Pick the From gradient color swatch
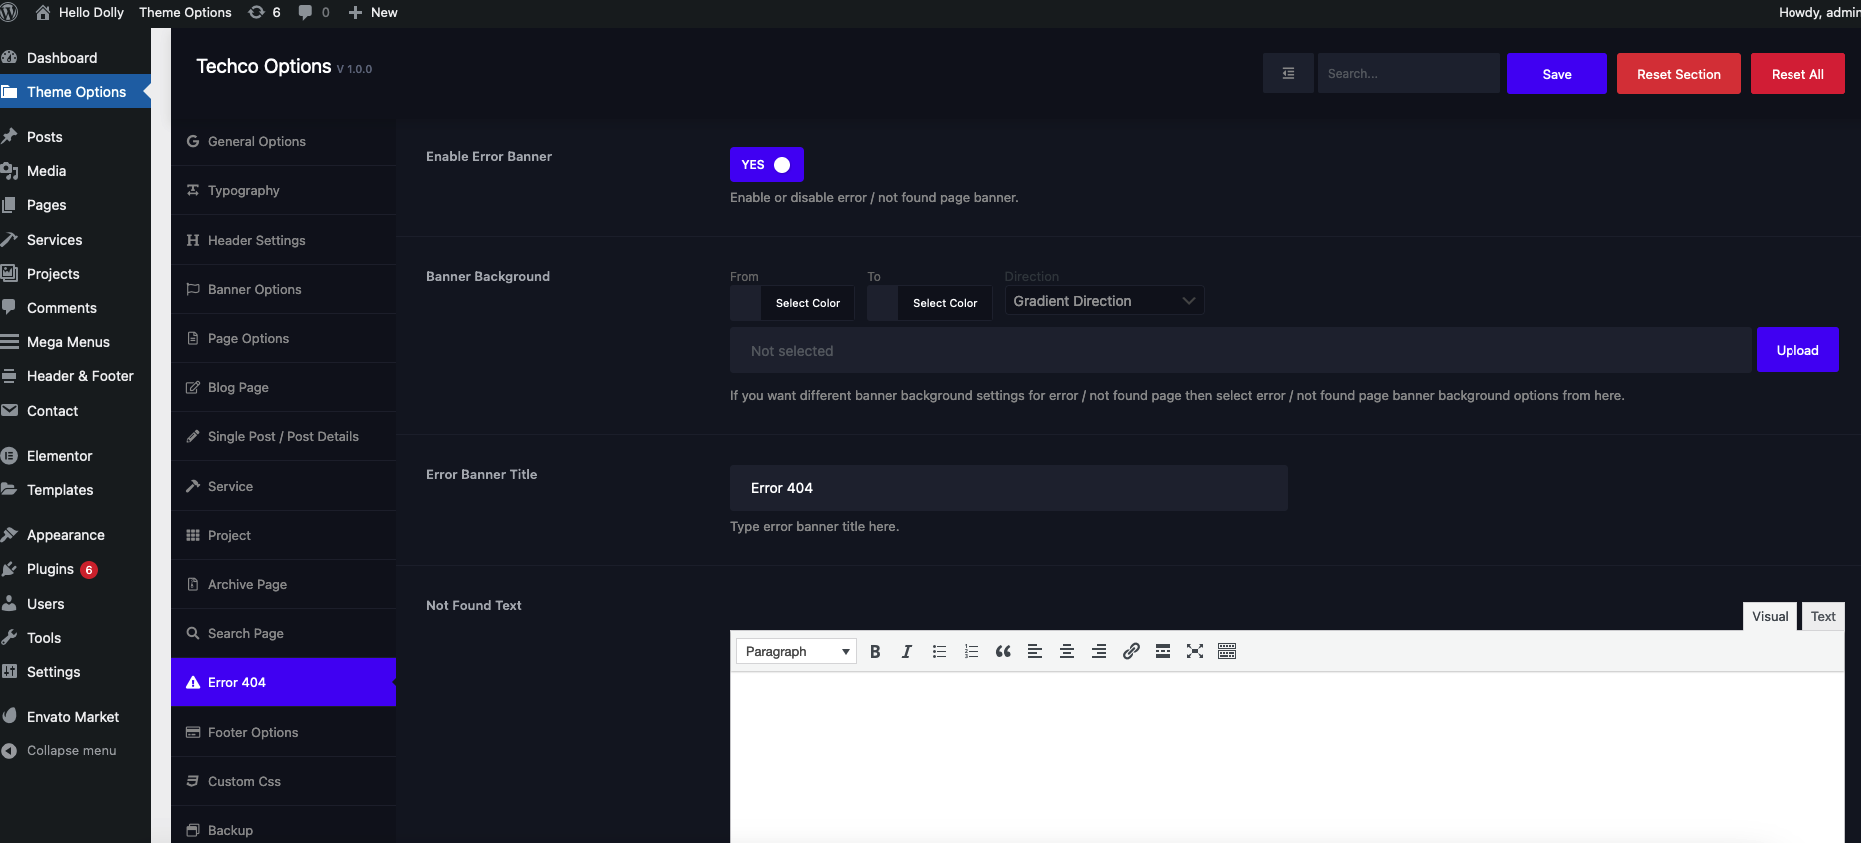 point(746,303)
